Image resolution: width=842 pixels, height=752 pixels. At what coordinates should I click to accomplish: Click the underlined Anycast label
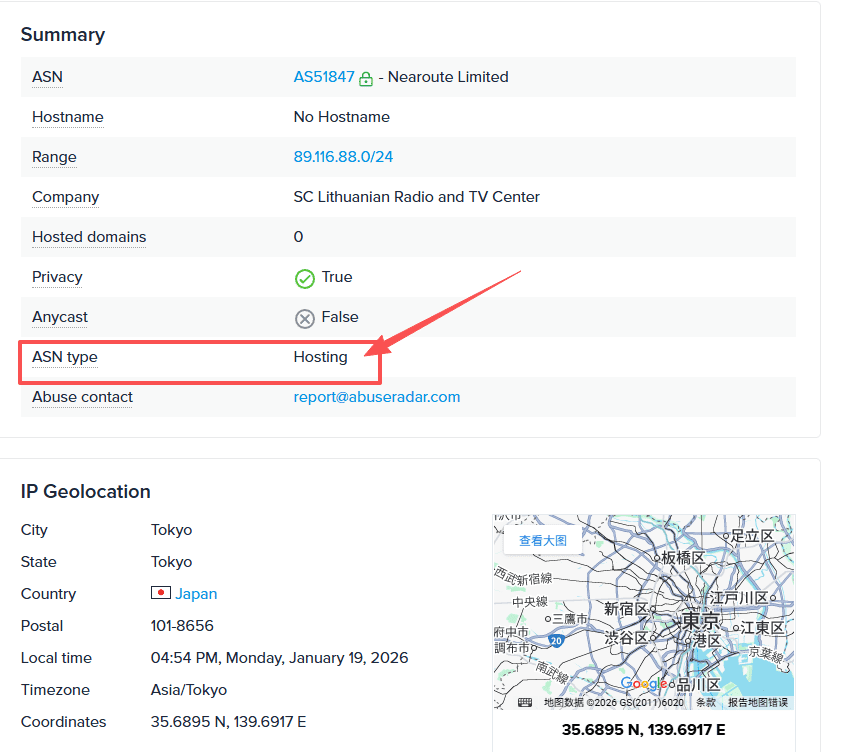60,317
